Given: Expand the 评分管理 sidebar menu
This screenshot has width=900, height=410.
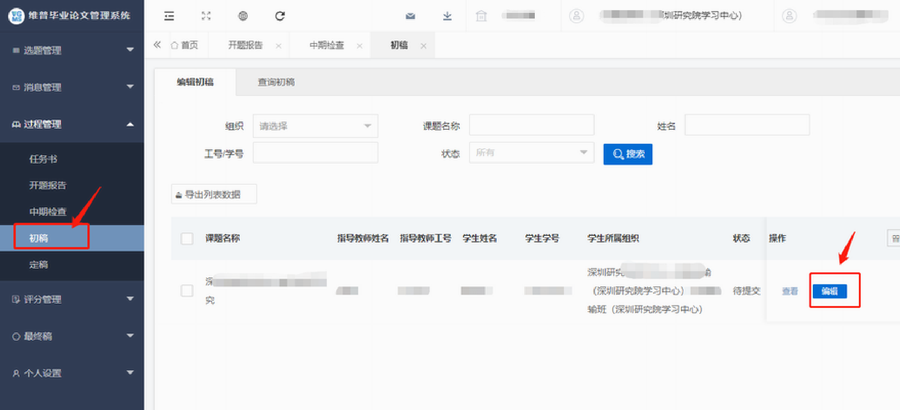Looking at the screenshot, I should point(72,299).
